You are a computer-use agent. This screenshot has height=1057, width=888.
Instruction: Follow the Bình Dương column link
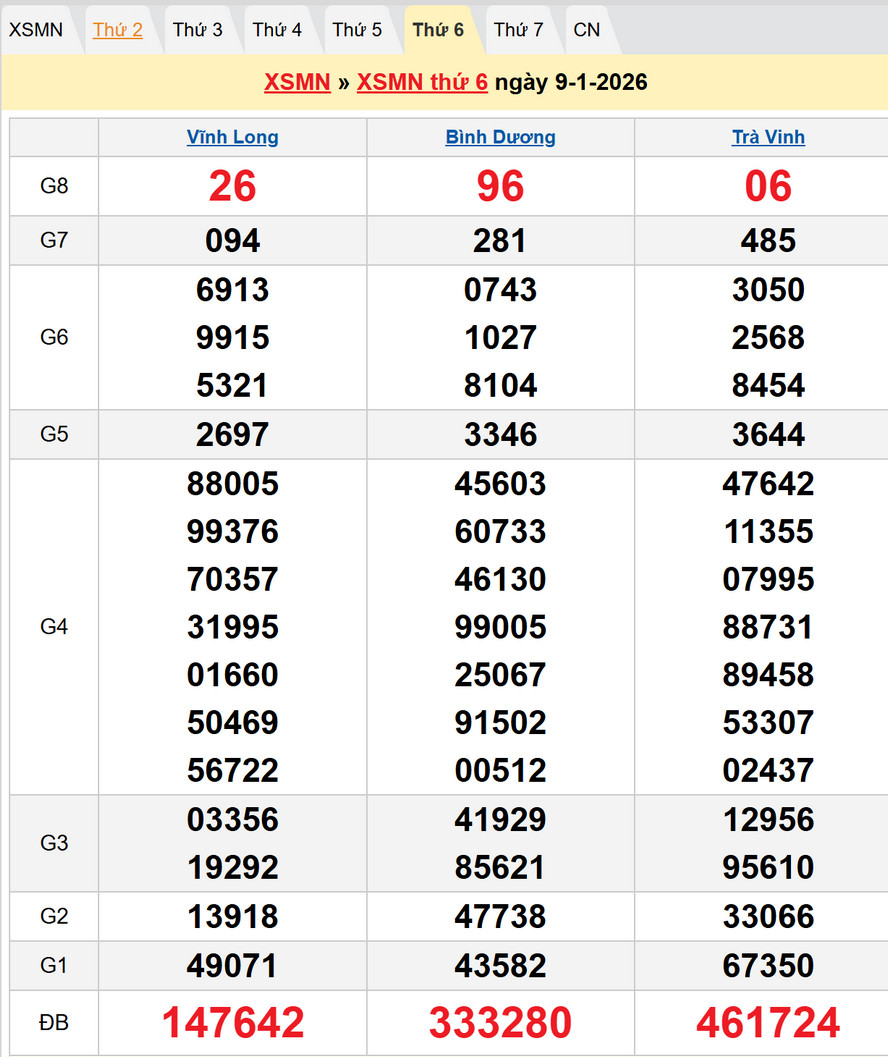(x=500, y=137)
